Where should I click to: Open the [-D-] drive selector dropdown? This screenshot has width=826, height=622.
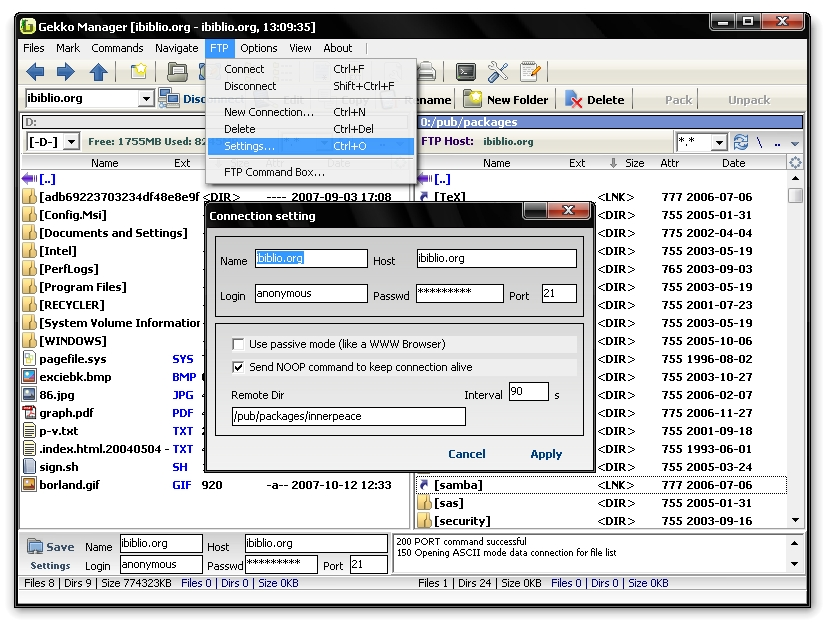(71, 142)
